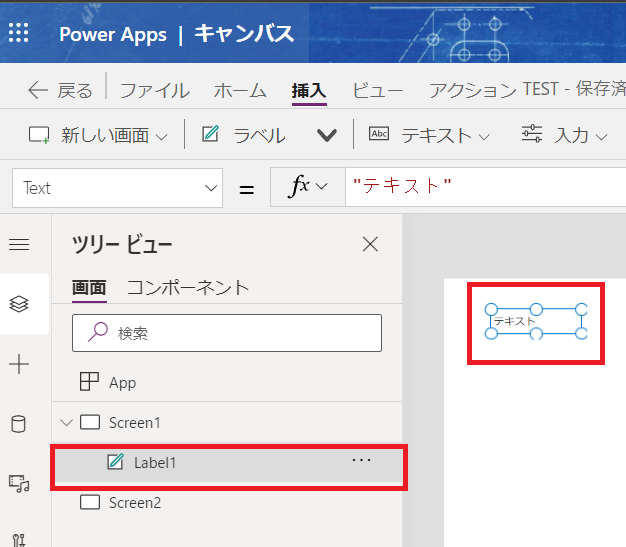Open the Home tab

click(x=240, y=90)
